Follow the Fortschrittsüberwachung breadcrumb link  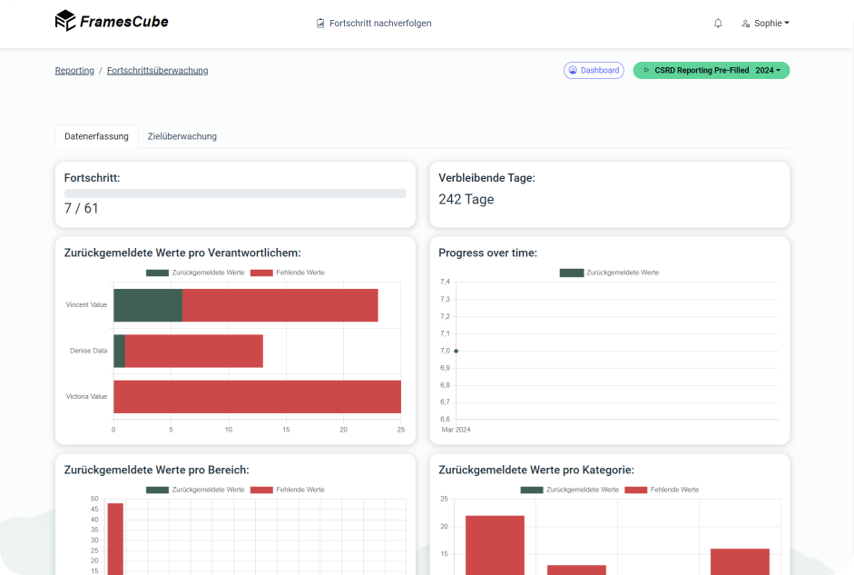pos(157,71)
